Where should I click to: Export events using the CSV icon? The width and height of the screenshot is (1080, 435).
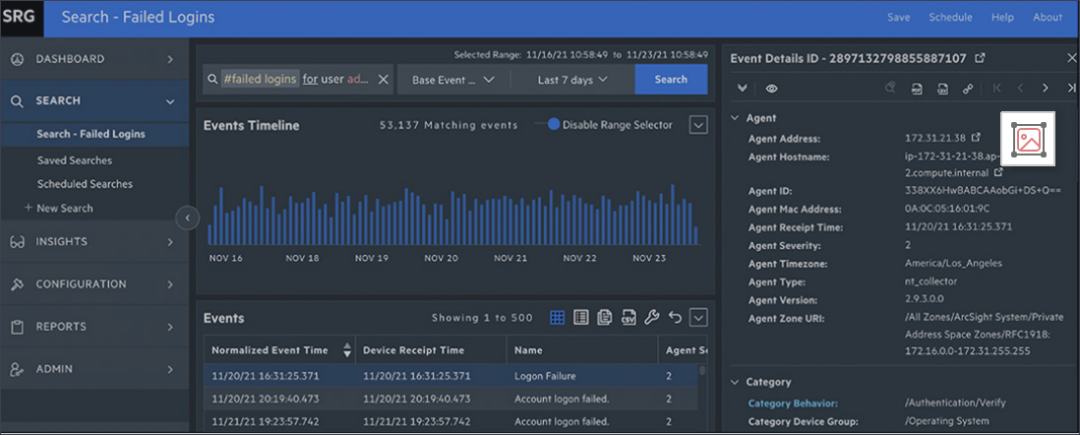(628, 318)
